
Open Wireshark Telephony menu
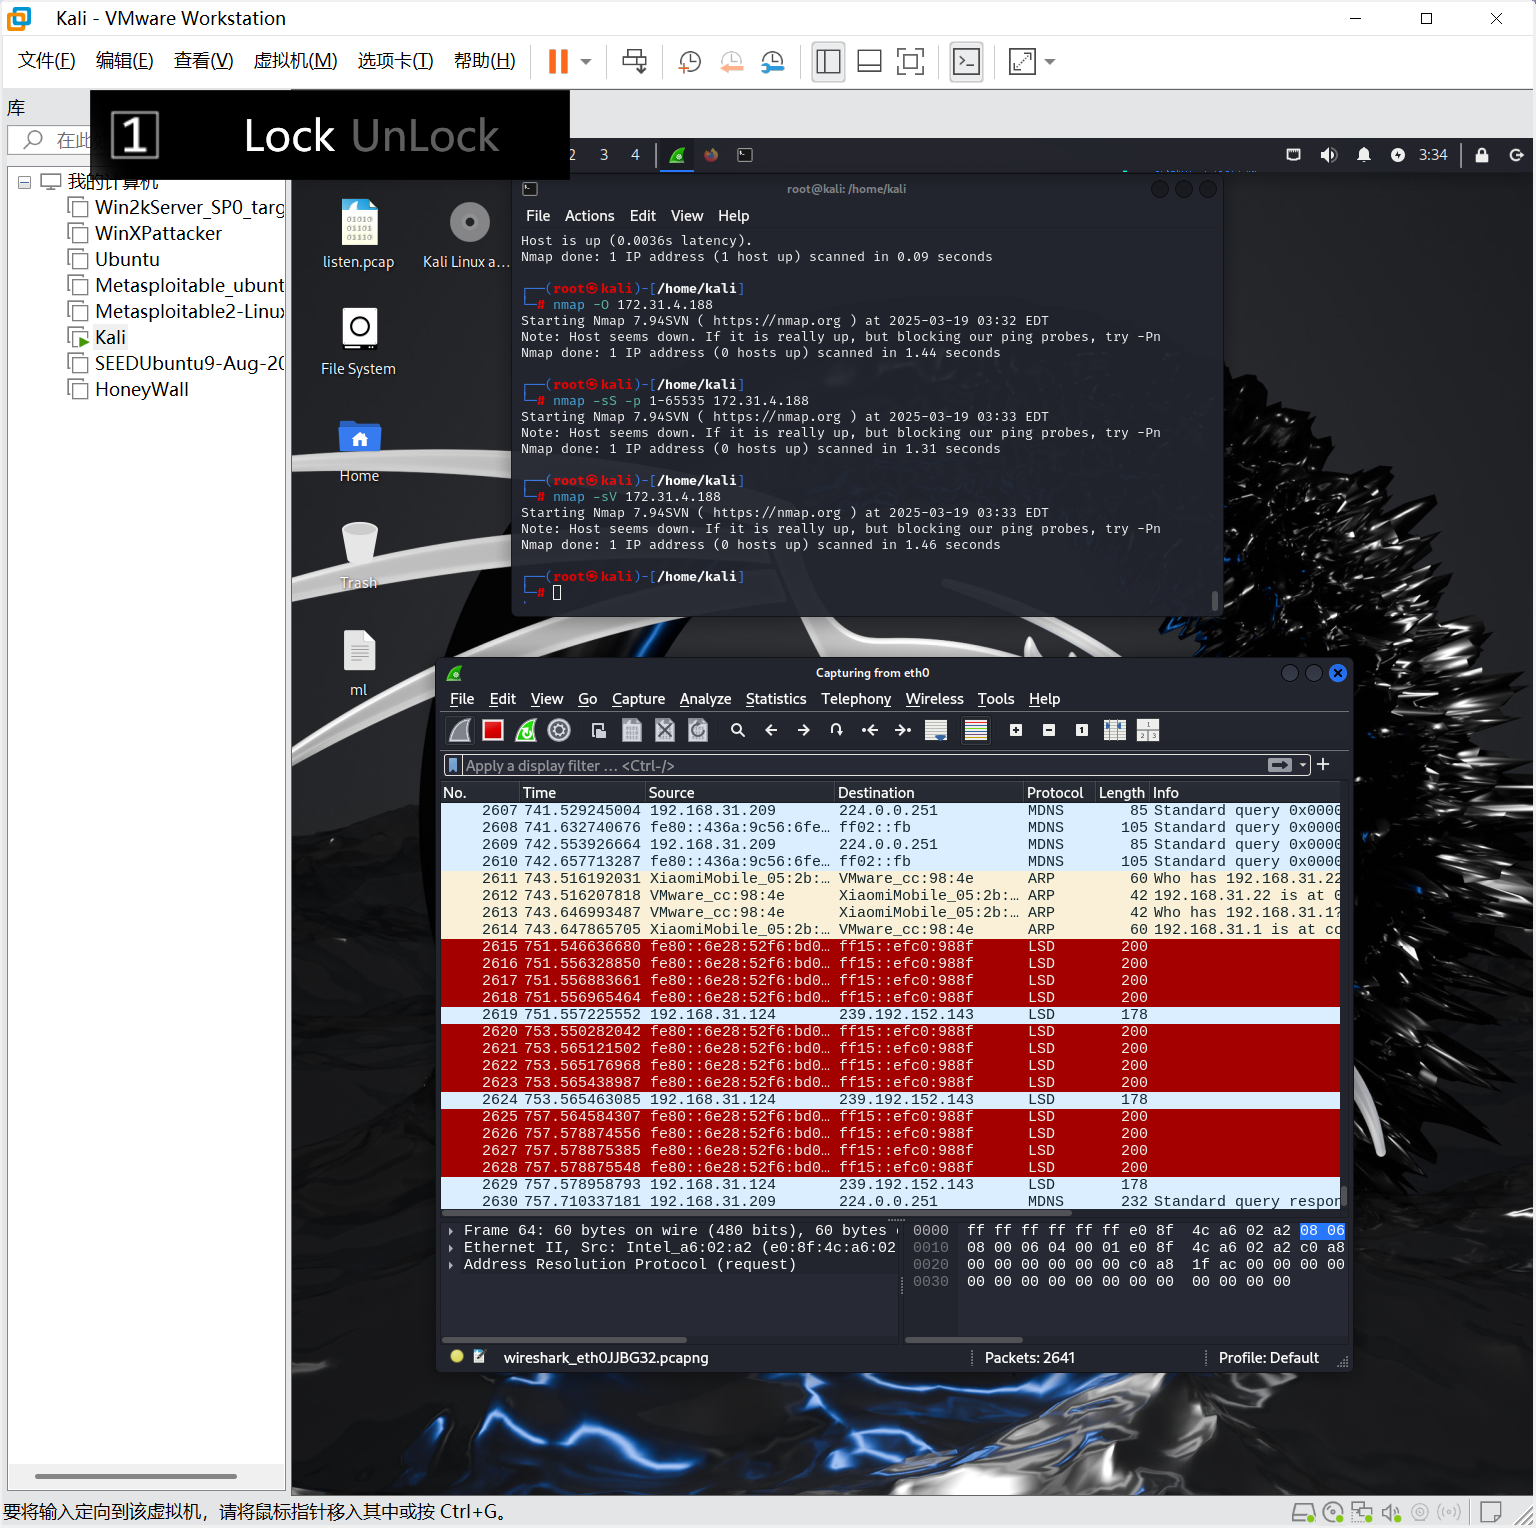point(856,699)
